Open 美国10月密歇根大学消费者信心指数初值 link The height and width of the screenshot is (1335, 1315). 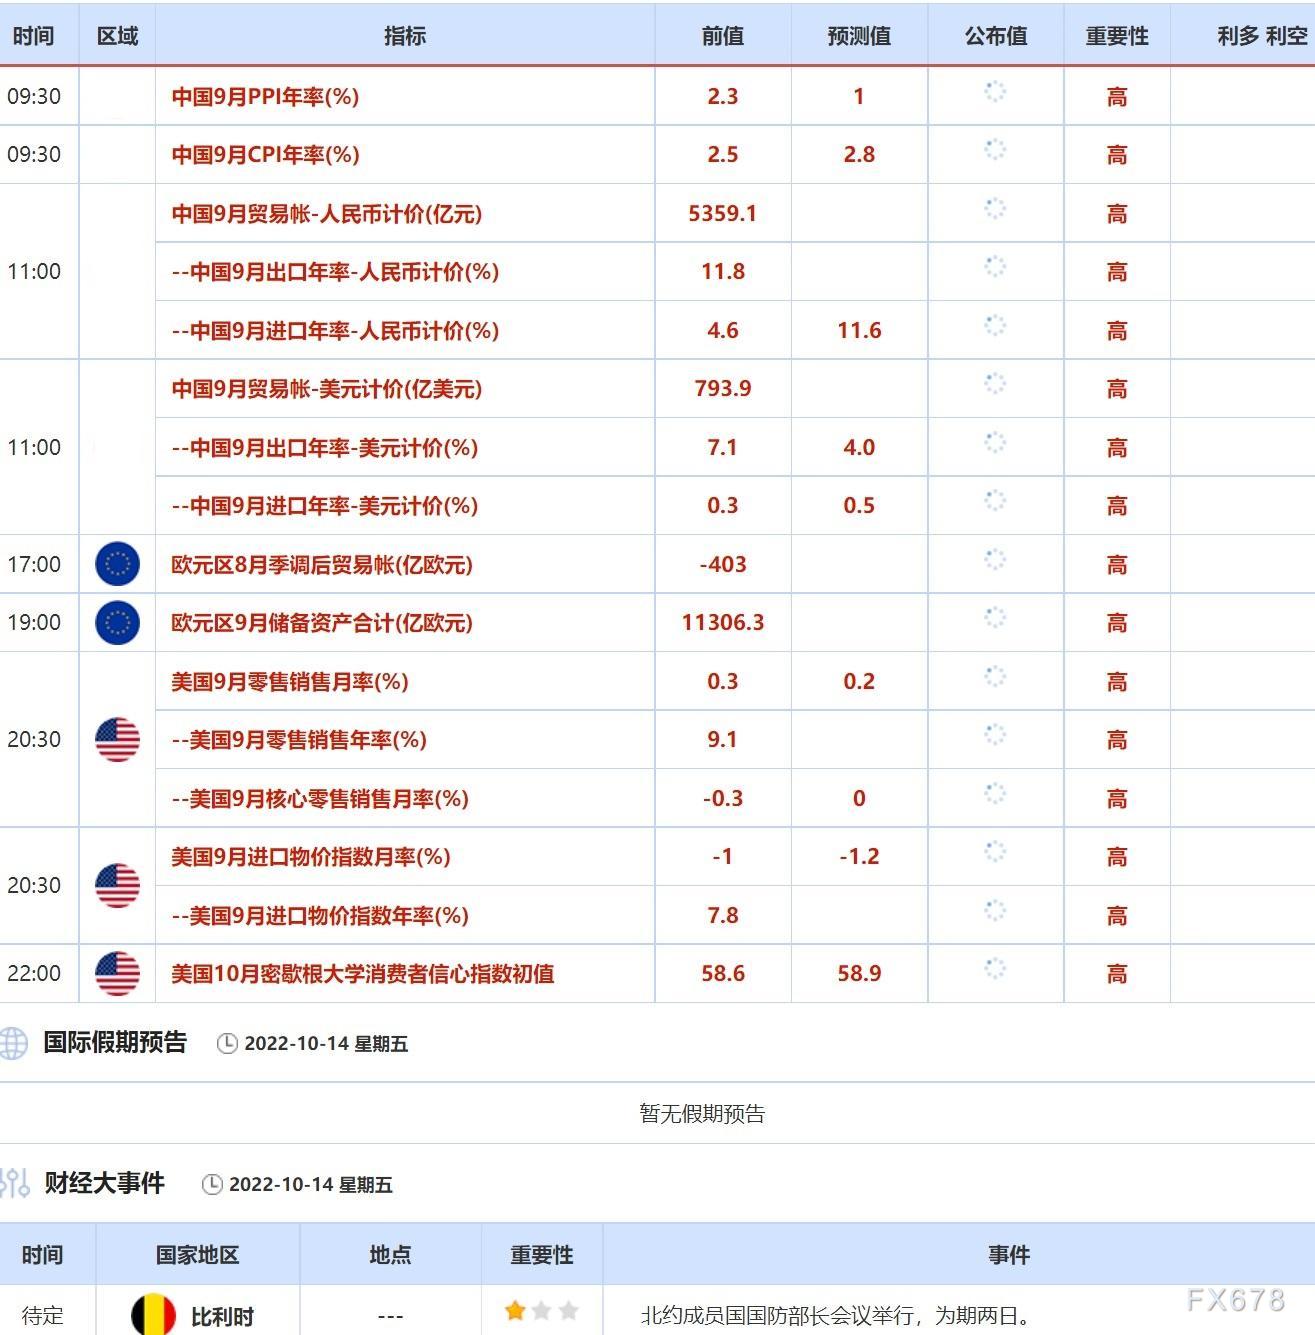362,973
